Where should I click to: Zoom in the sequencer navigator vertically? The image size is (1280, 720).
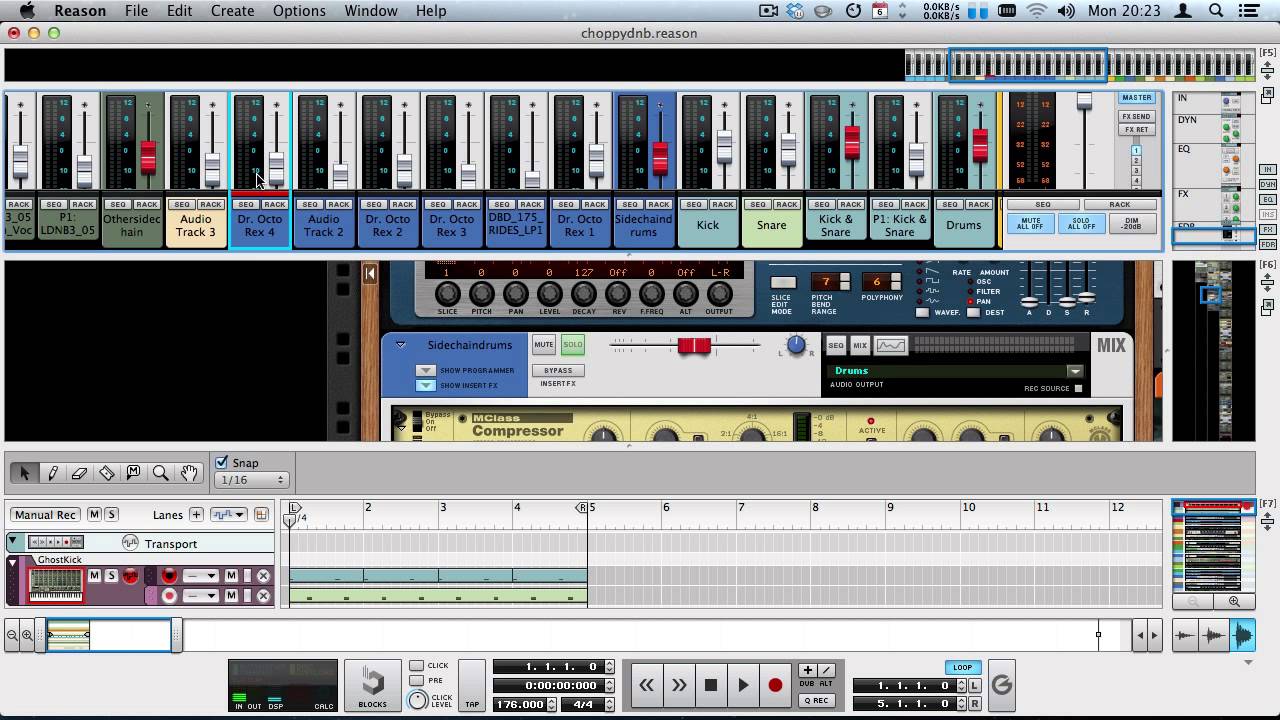[1234, 601]
